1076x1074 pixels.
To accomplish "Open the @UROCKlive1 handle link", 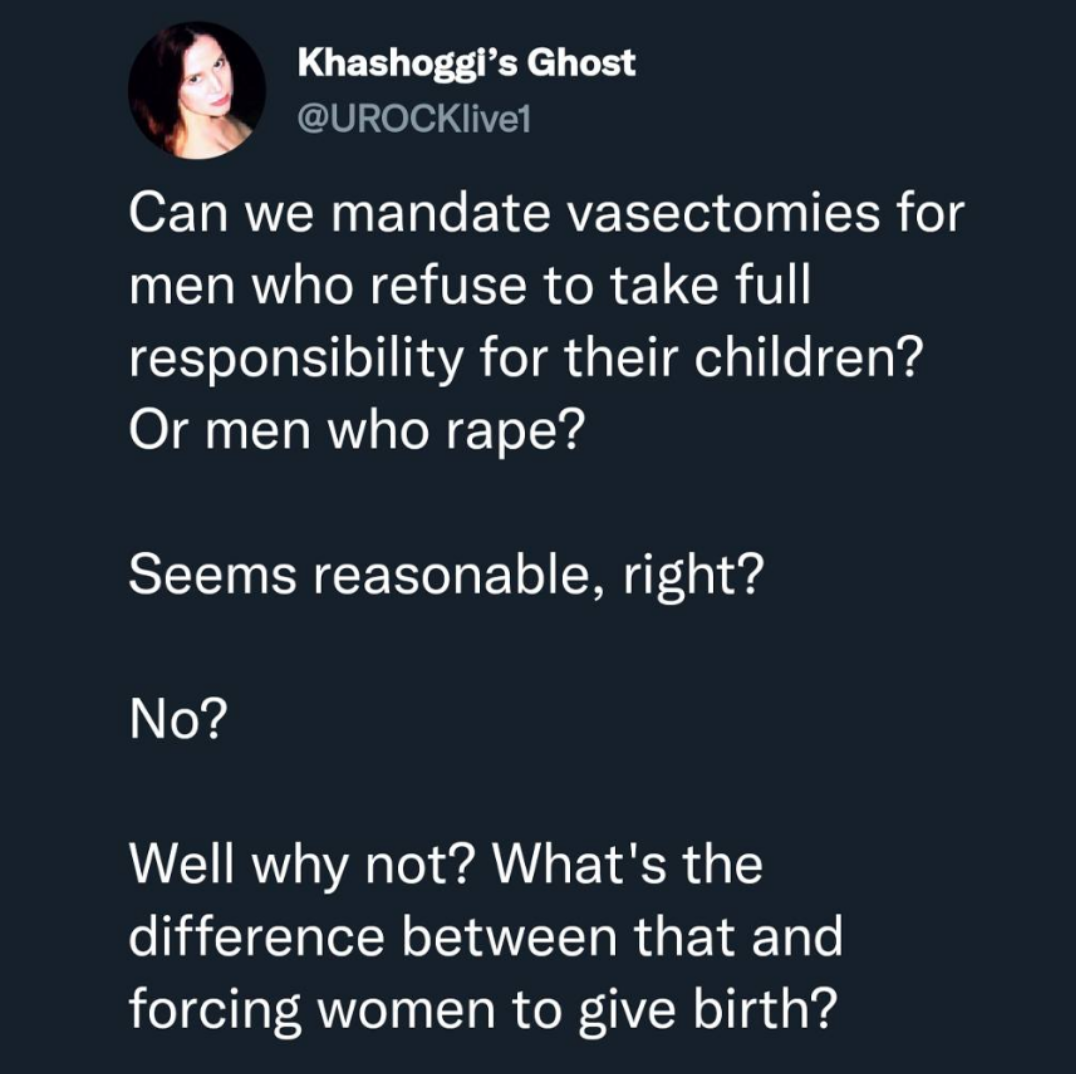I will pyautogui.click(x=414, y=121).
